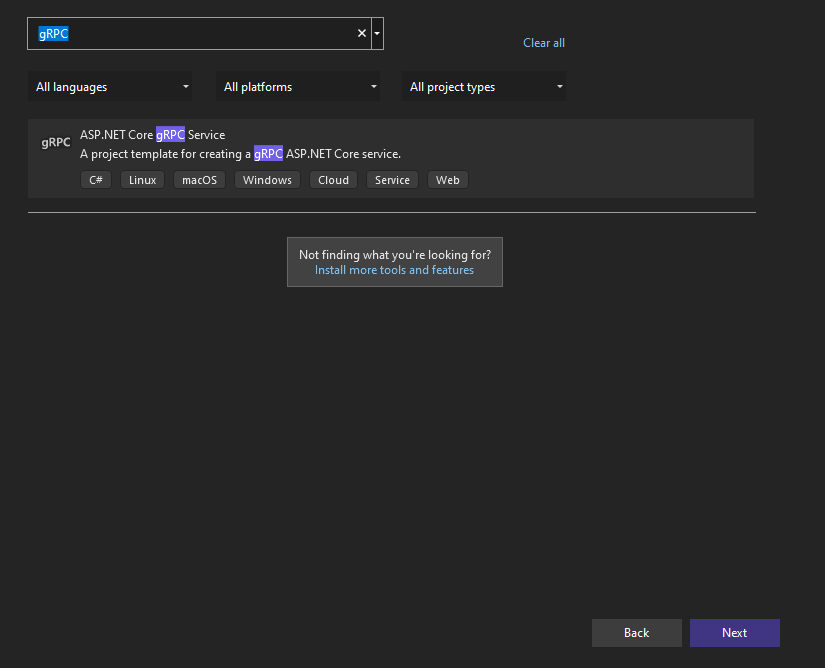Select the gRPC template icon
This screenshot has height=668, width=825.
tap(56, 142)
